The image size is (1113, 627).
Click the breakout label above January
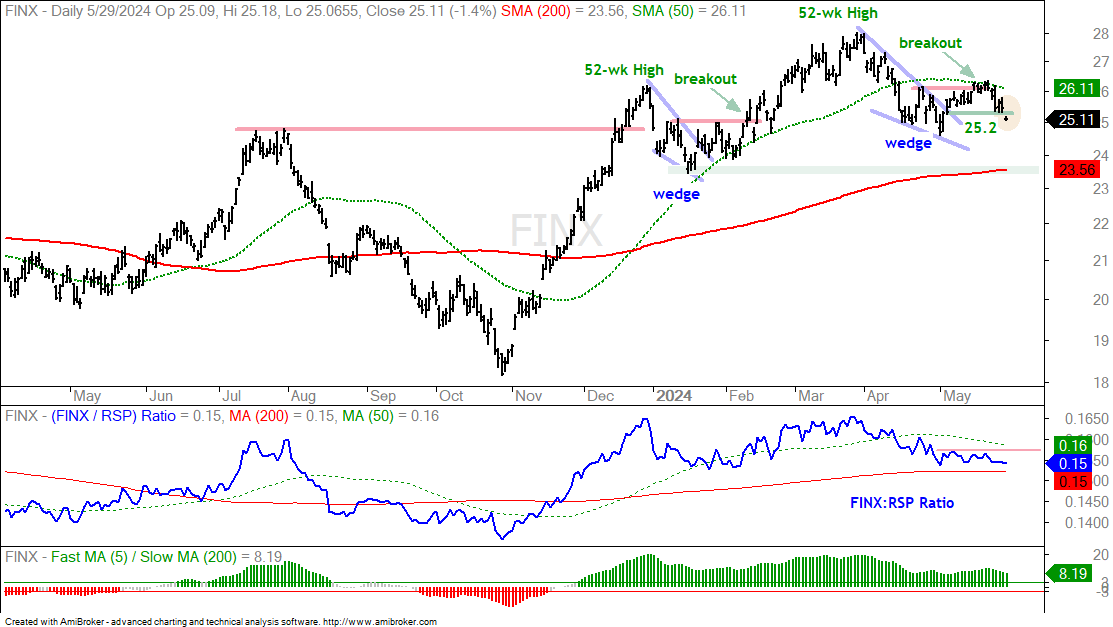tap(705, 79)
